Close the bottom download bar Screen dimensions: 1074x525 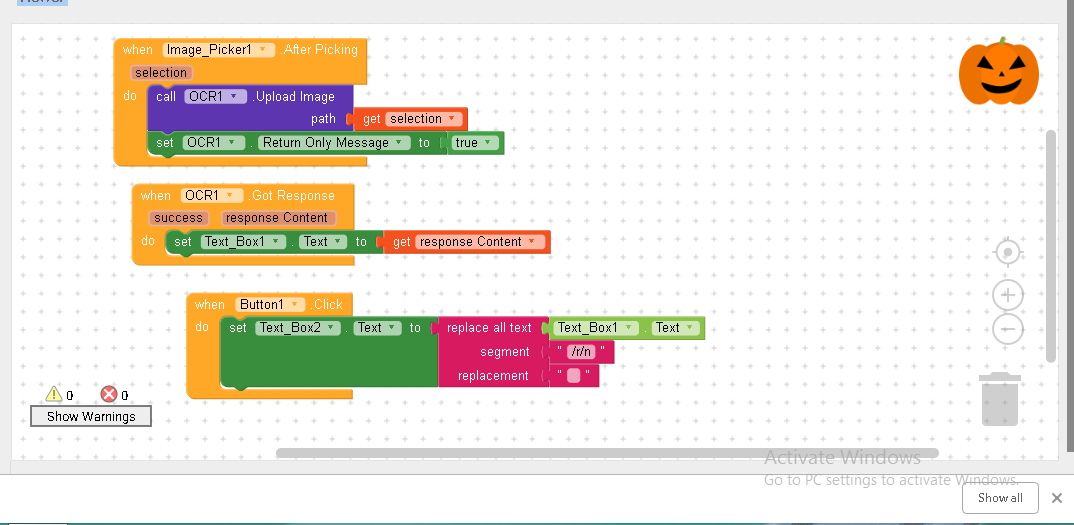1057,498
